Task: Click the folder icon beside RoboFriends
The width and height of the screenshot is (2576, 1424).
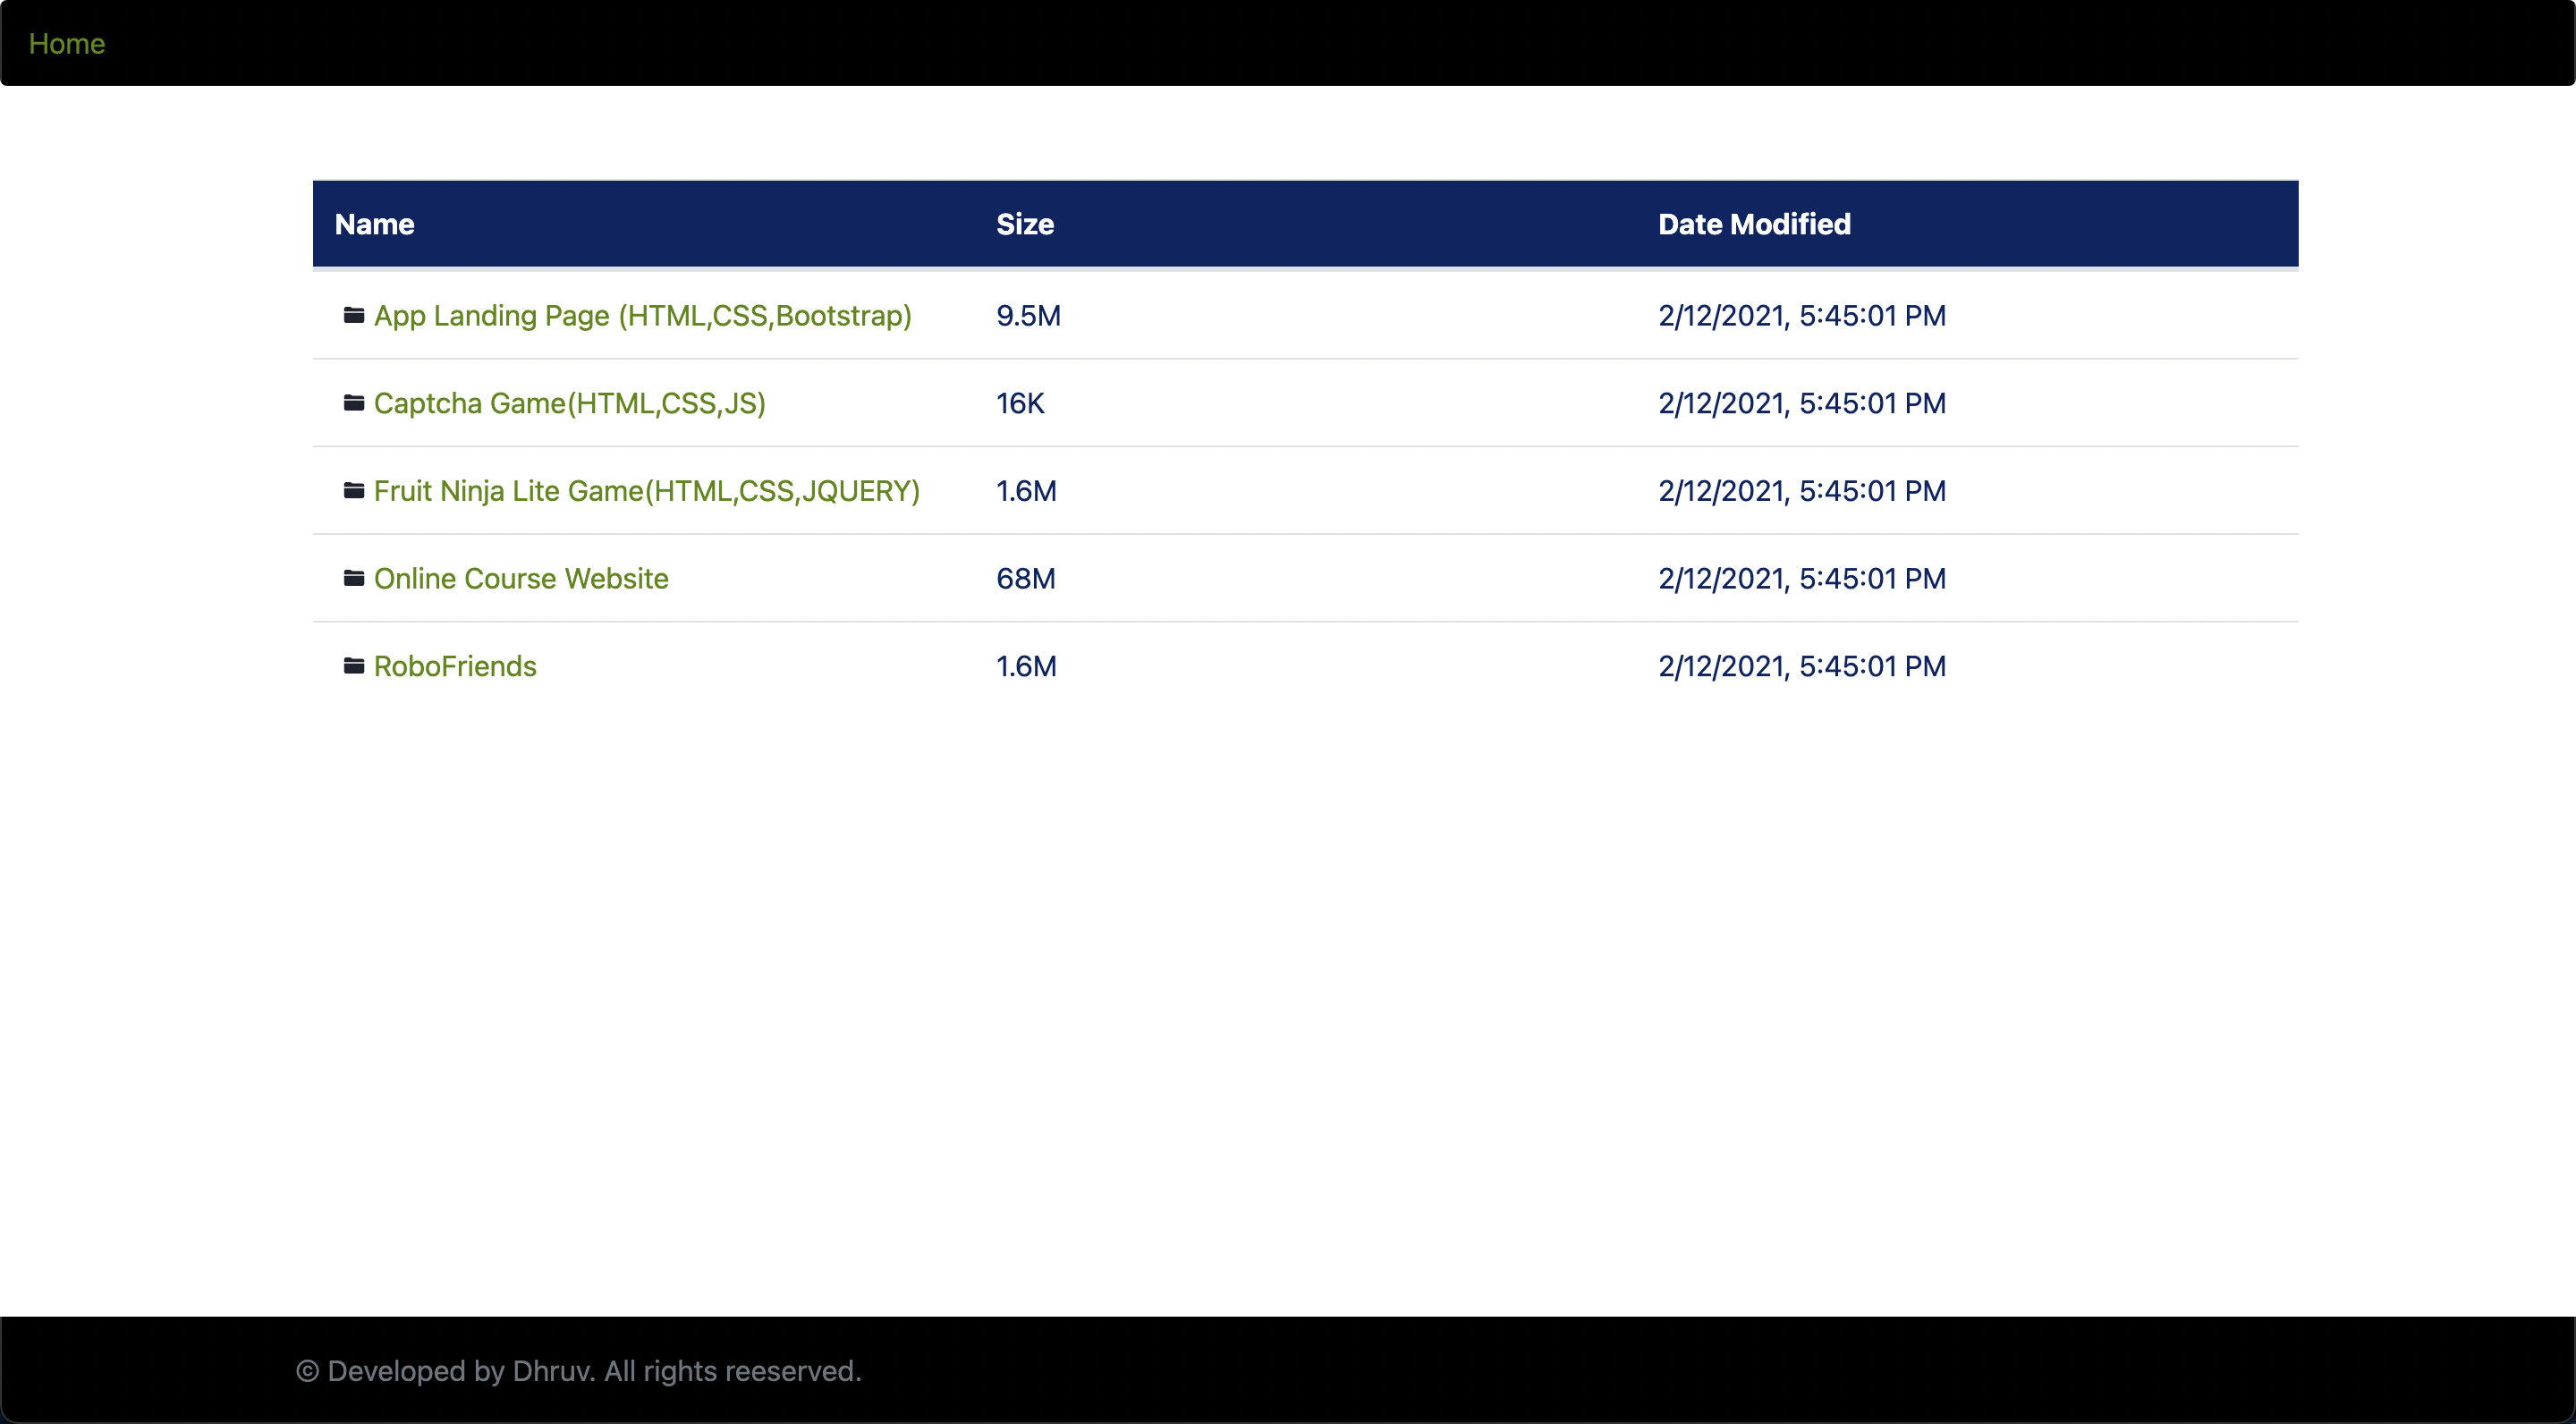Action: point(354,666)
